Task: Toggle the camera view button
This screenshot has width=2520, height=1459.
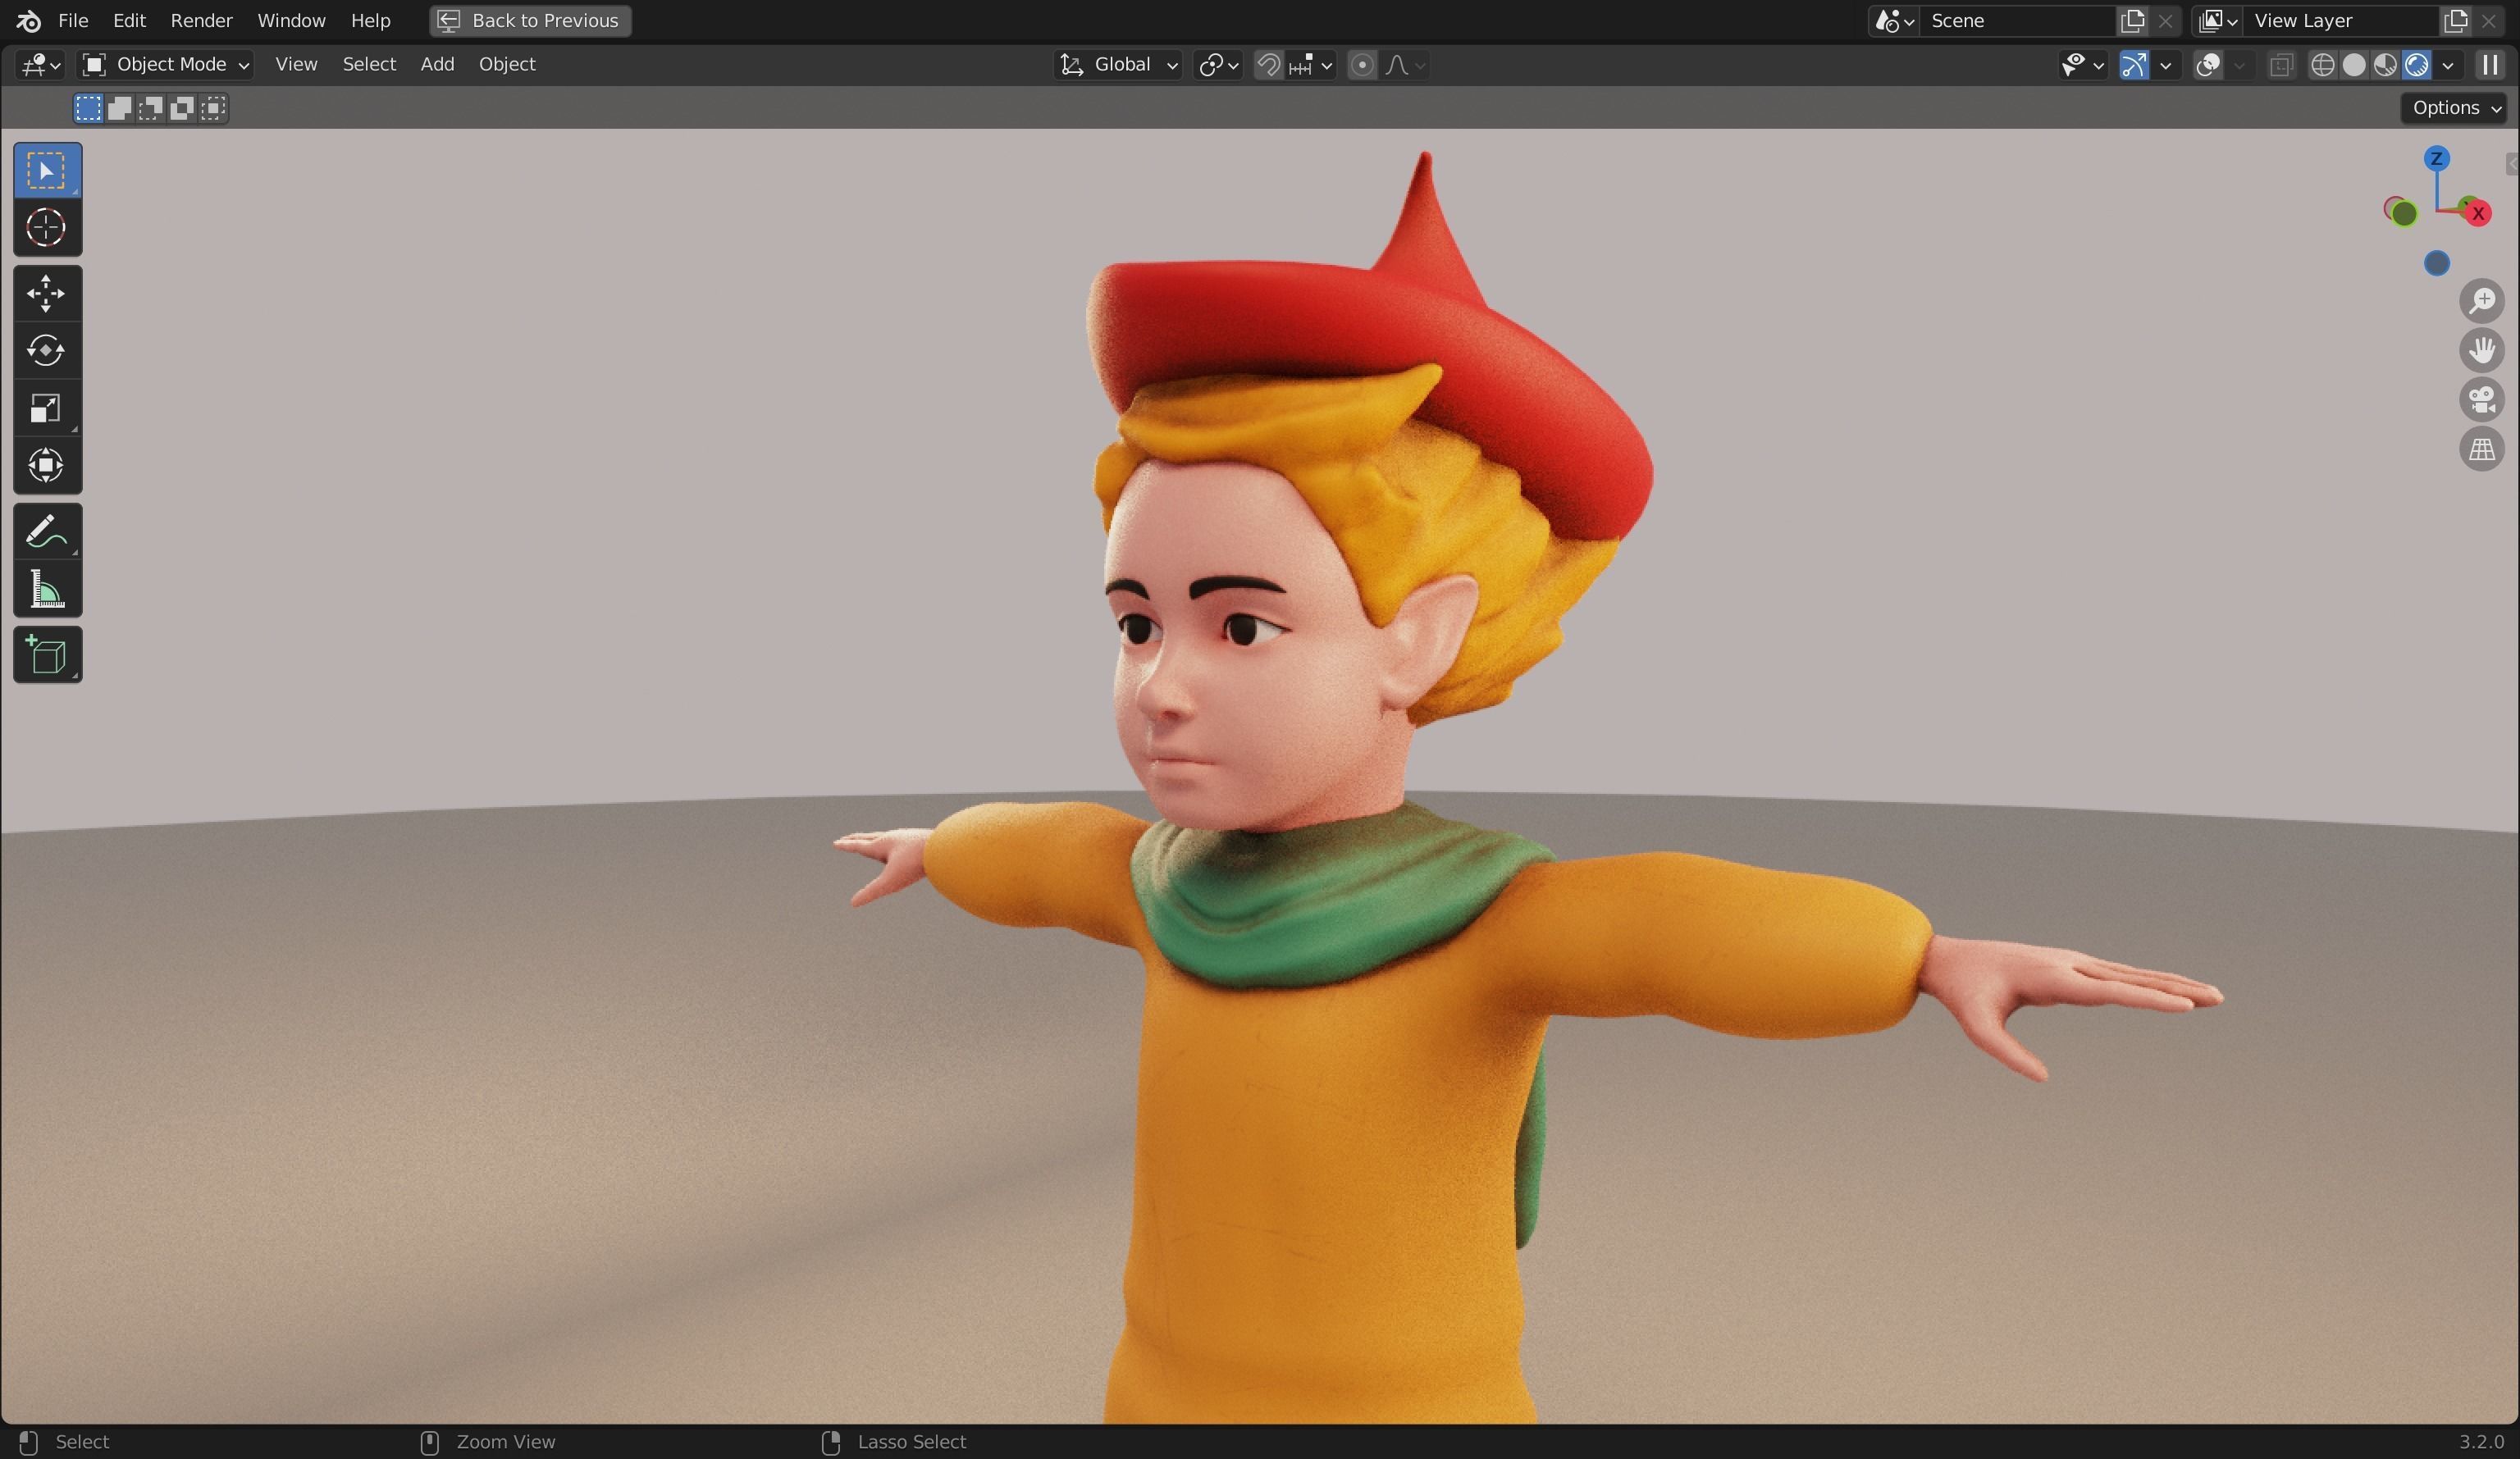Action: pos(2482,400)
